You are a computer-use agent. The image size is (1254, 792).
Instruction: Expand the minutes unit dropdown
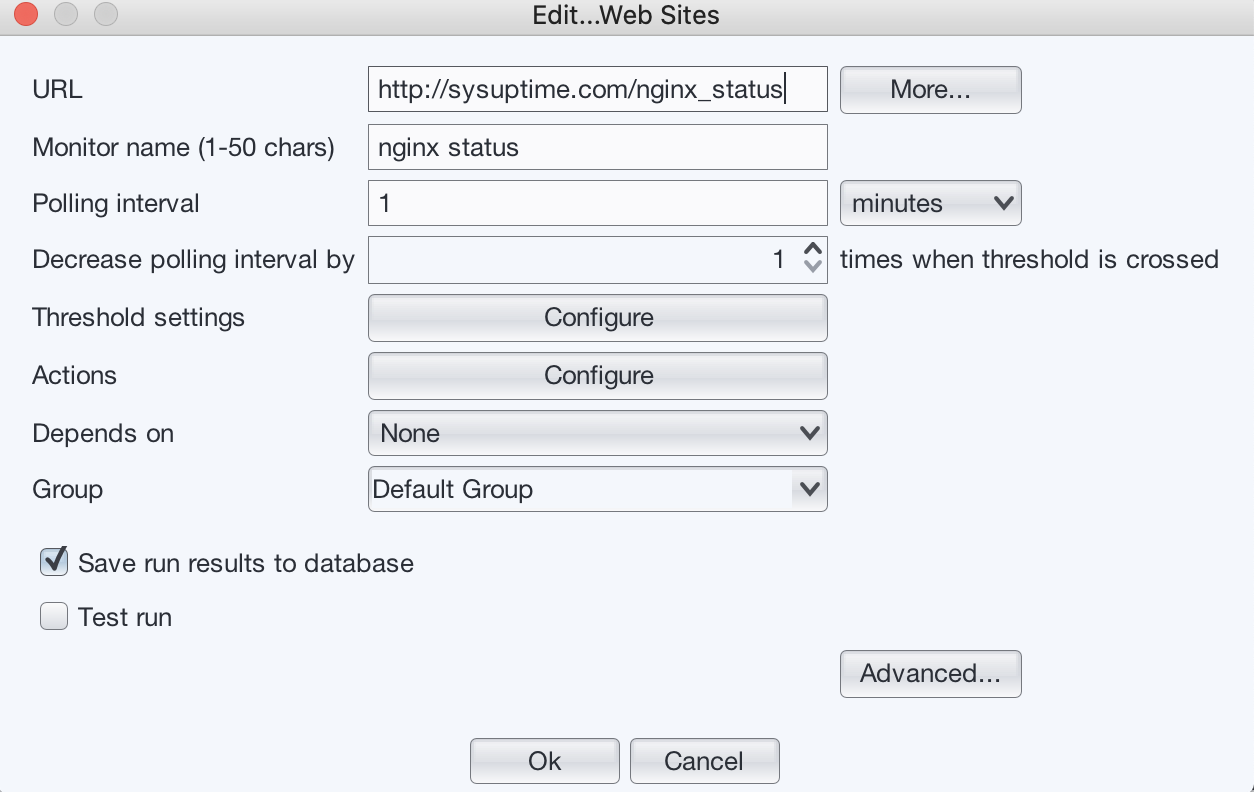[930, 203]
